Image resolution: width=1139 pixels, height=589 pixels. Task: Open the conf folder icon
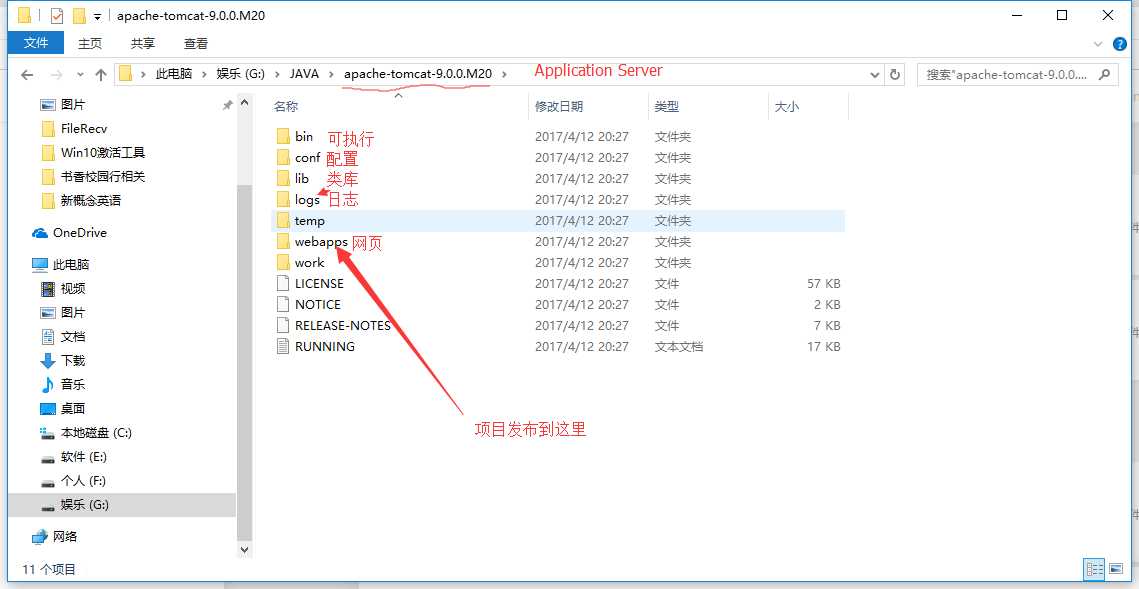click(x=283, y=158)
